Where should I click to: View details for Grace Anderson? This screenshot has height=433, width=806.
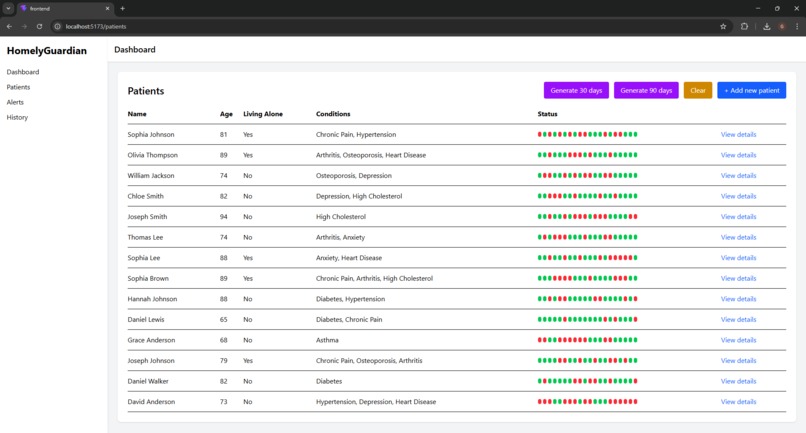[738, 340]
